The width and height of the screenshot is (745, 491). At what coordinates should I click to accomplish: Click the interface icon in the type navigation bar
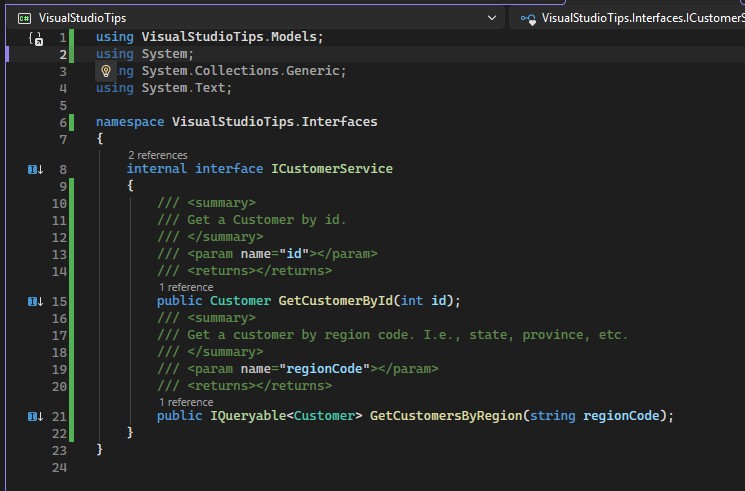(528, 19)
